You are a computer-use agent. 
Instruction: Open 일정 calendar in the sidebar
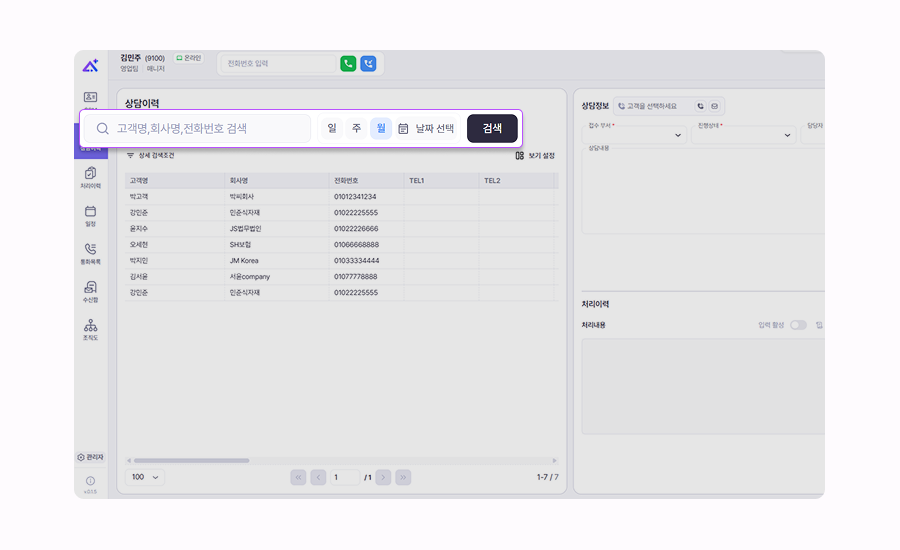click(x=91, y=216)
